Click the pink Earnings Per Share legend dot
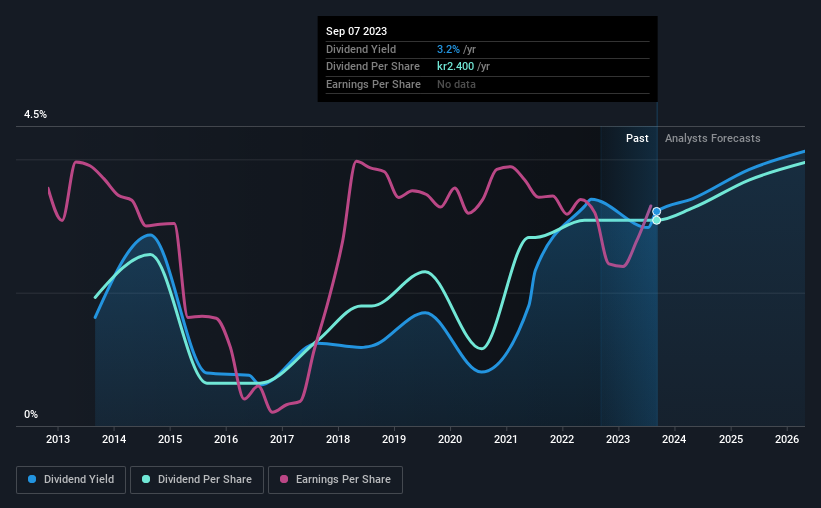The image size is (821, 508). [x=284, y=479]
